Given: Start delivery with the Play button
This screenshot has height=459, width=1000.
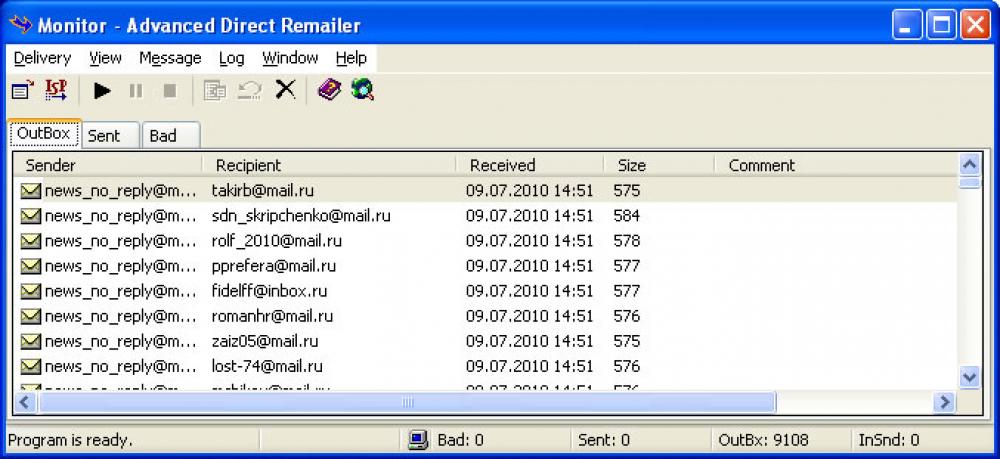Looking at the screenshot, I should click(x=102, y=91).
